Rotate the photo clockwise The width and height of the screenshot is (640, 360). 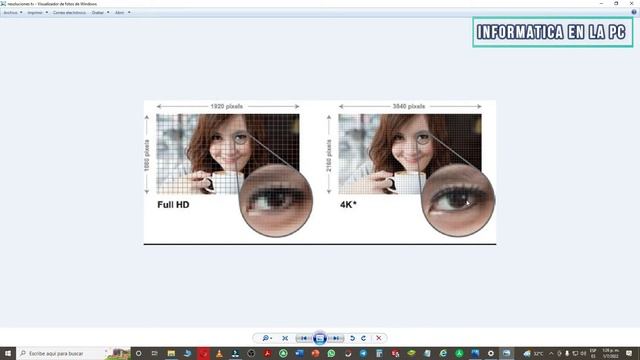pyautogui.click(x=363, y=338)
